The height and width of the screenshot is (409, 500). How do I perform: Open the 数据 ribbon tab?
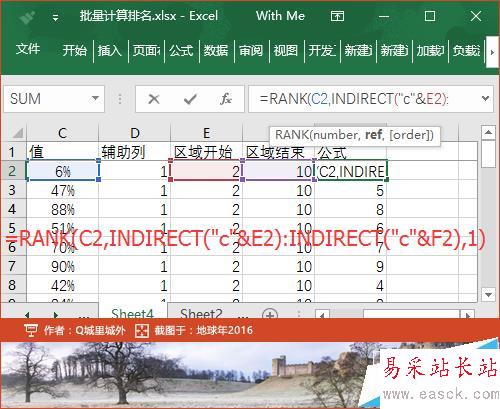[216, 50]
